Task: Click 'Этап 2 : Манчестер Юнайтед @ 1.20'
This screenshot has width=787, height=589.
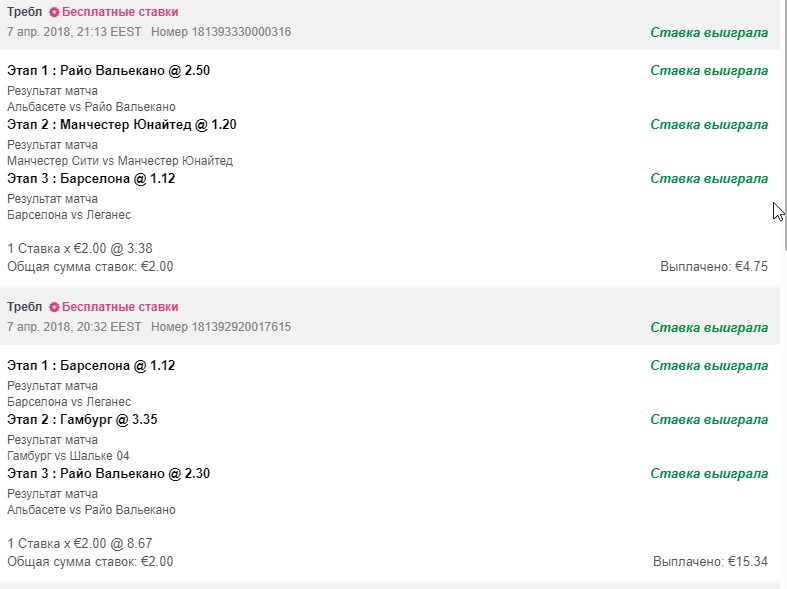Action: coord(121,124)
